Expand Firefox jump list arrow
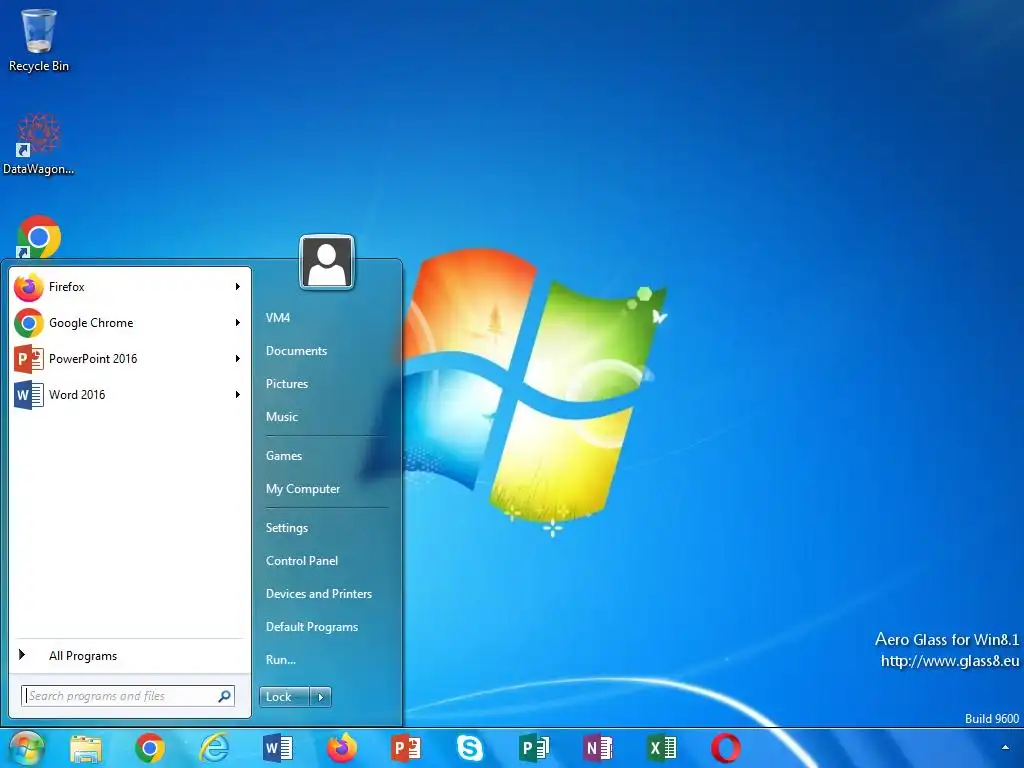 coord(238,287)
